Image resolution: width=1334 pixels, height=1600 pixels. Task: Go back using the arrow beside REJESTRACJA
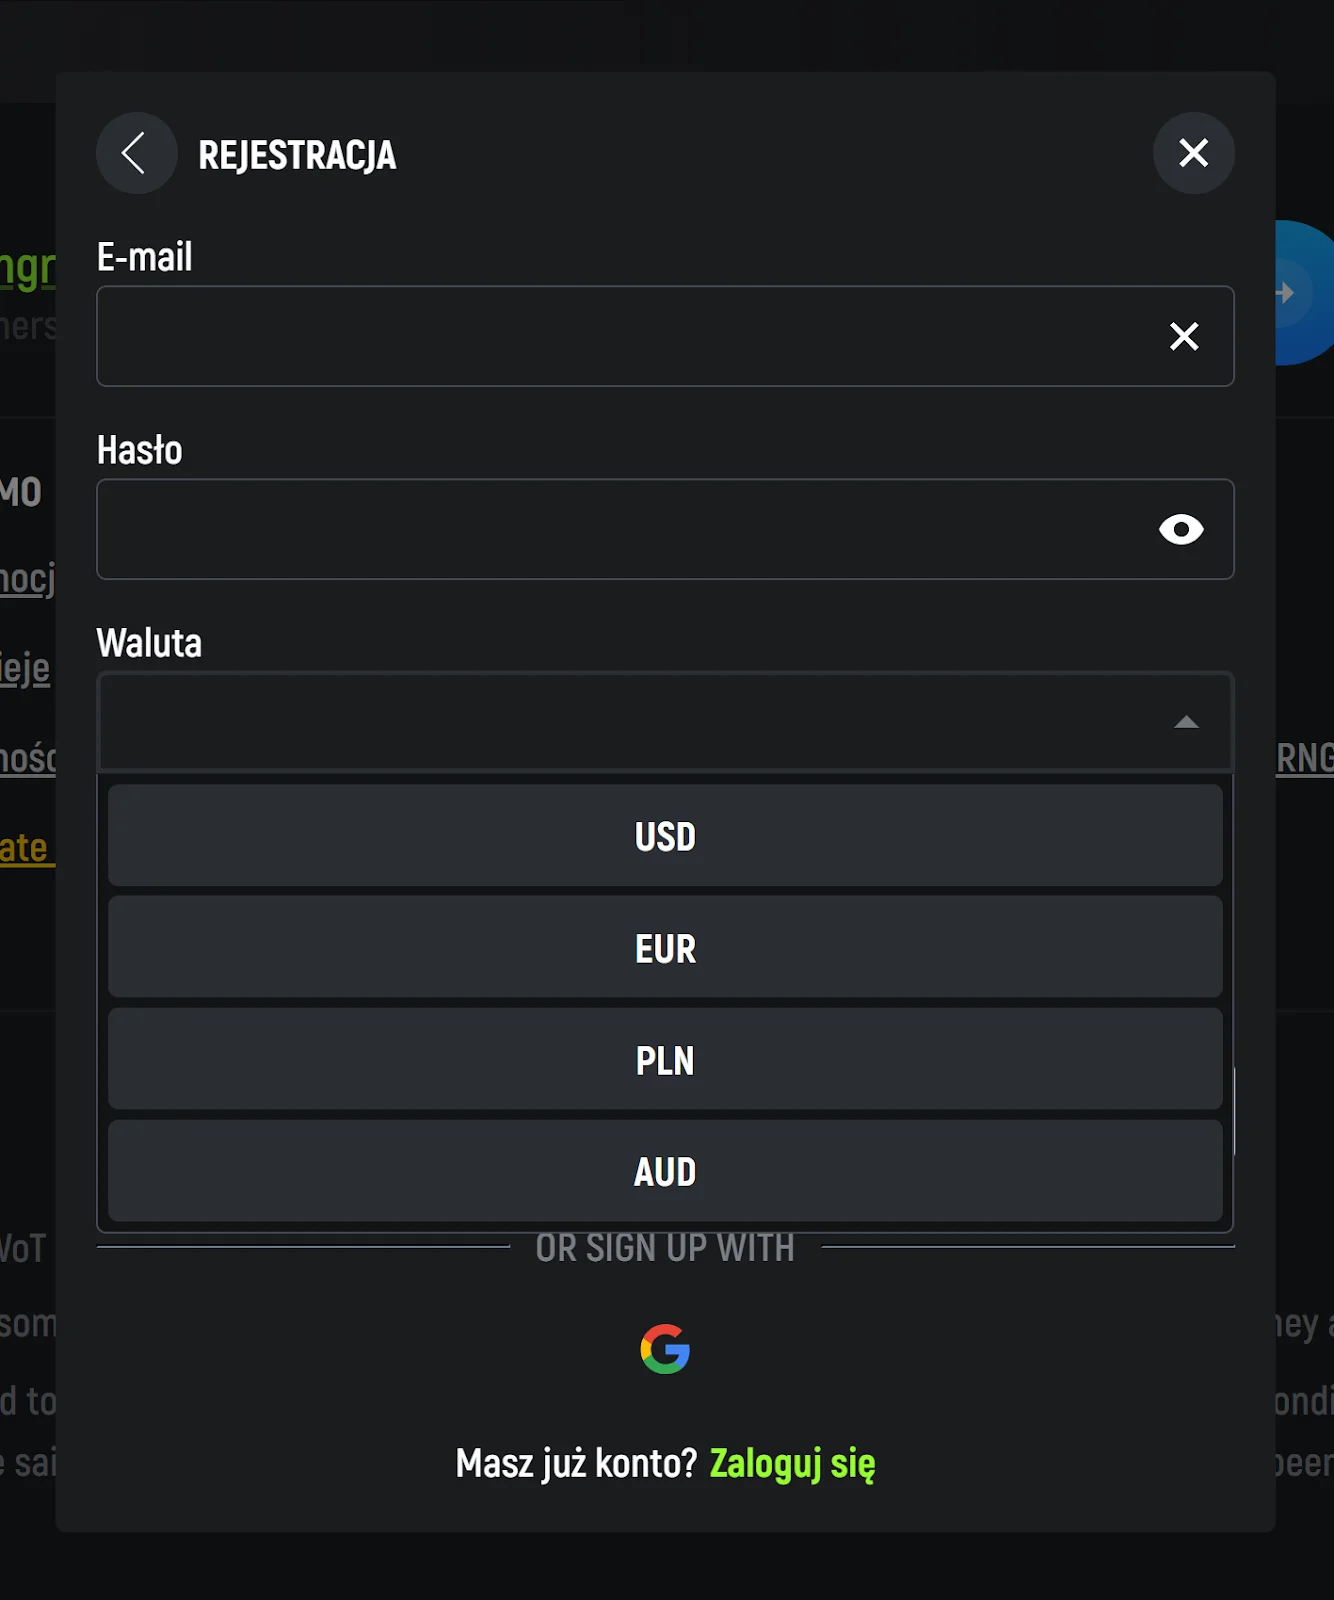(136, 153)
